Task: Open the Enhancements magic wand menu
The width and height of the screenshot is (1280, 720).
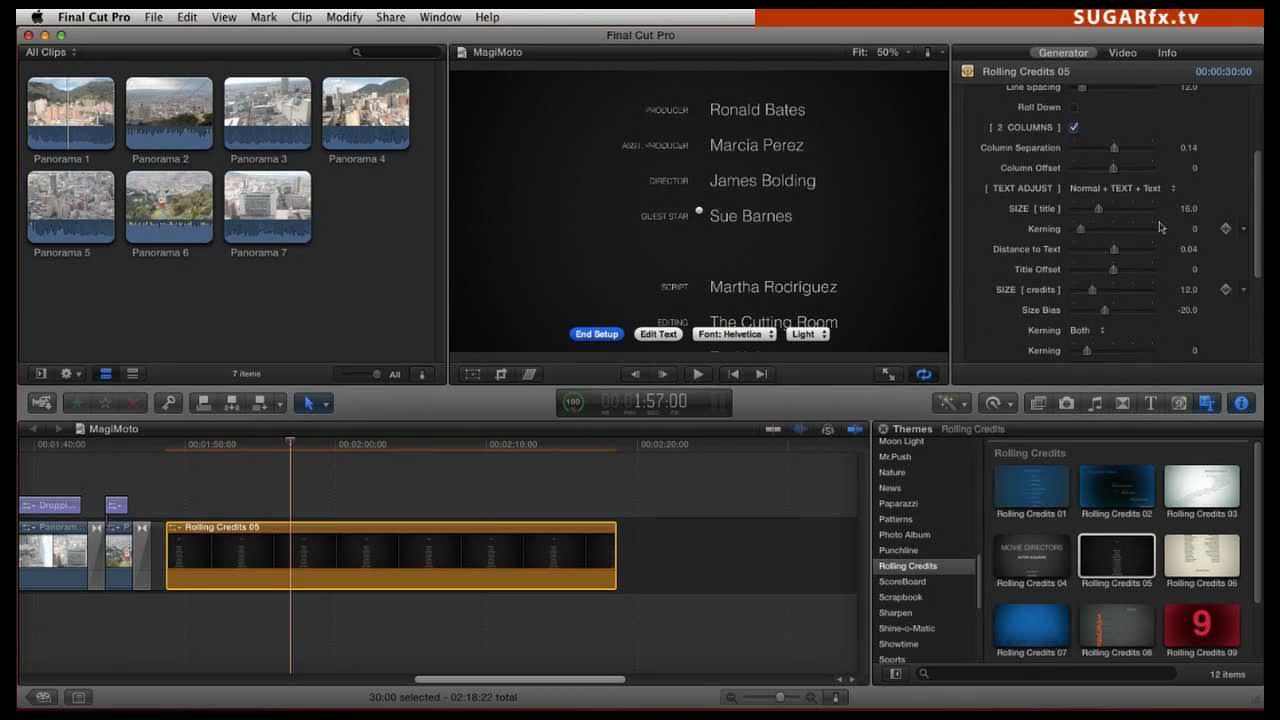Action: coord(948,403)
